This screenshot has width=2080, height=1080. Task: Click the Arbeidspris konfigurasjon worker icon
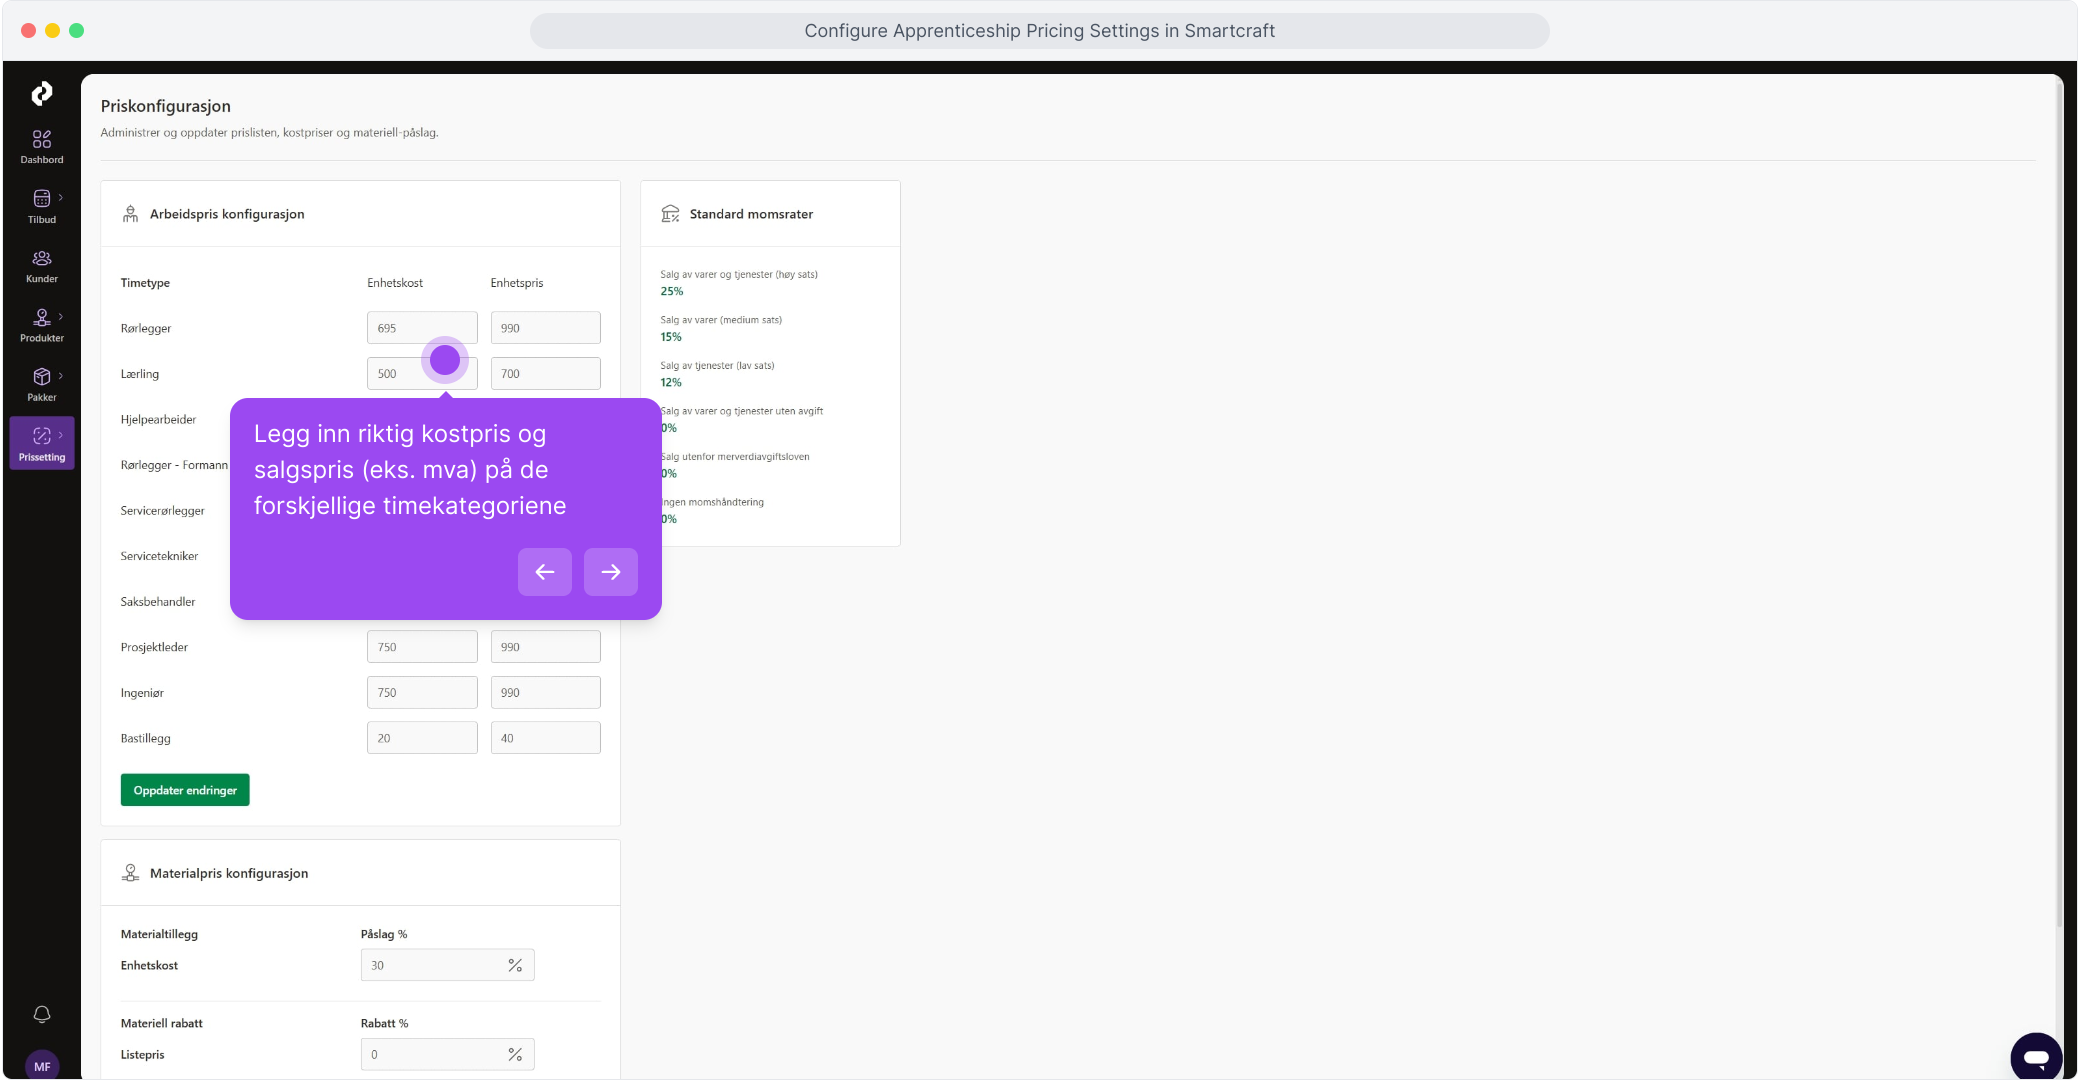pos(130,214)
